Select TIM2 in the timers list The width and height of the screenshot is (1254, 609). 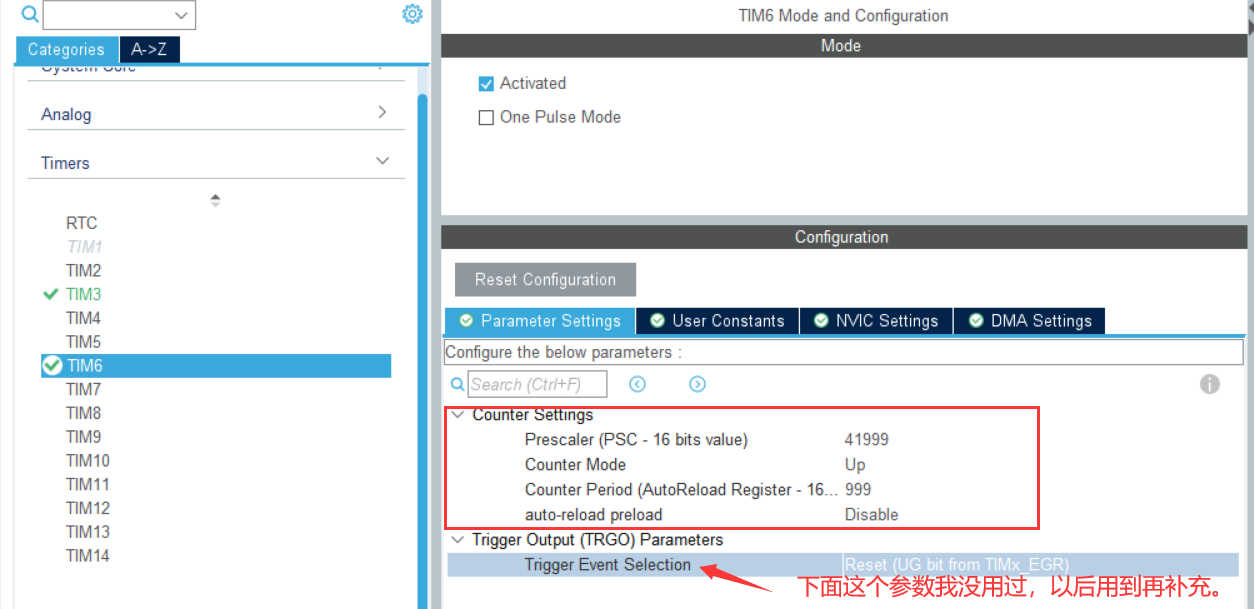(83, 270)
